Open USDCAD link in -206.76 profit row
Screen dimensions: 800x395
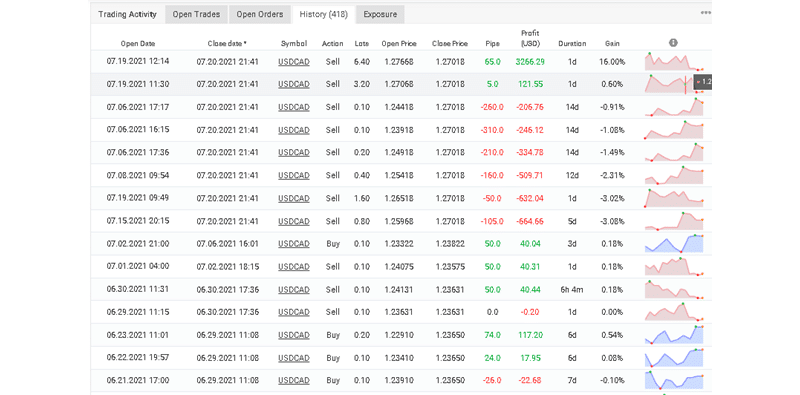(x=294, y=107)
